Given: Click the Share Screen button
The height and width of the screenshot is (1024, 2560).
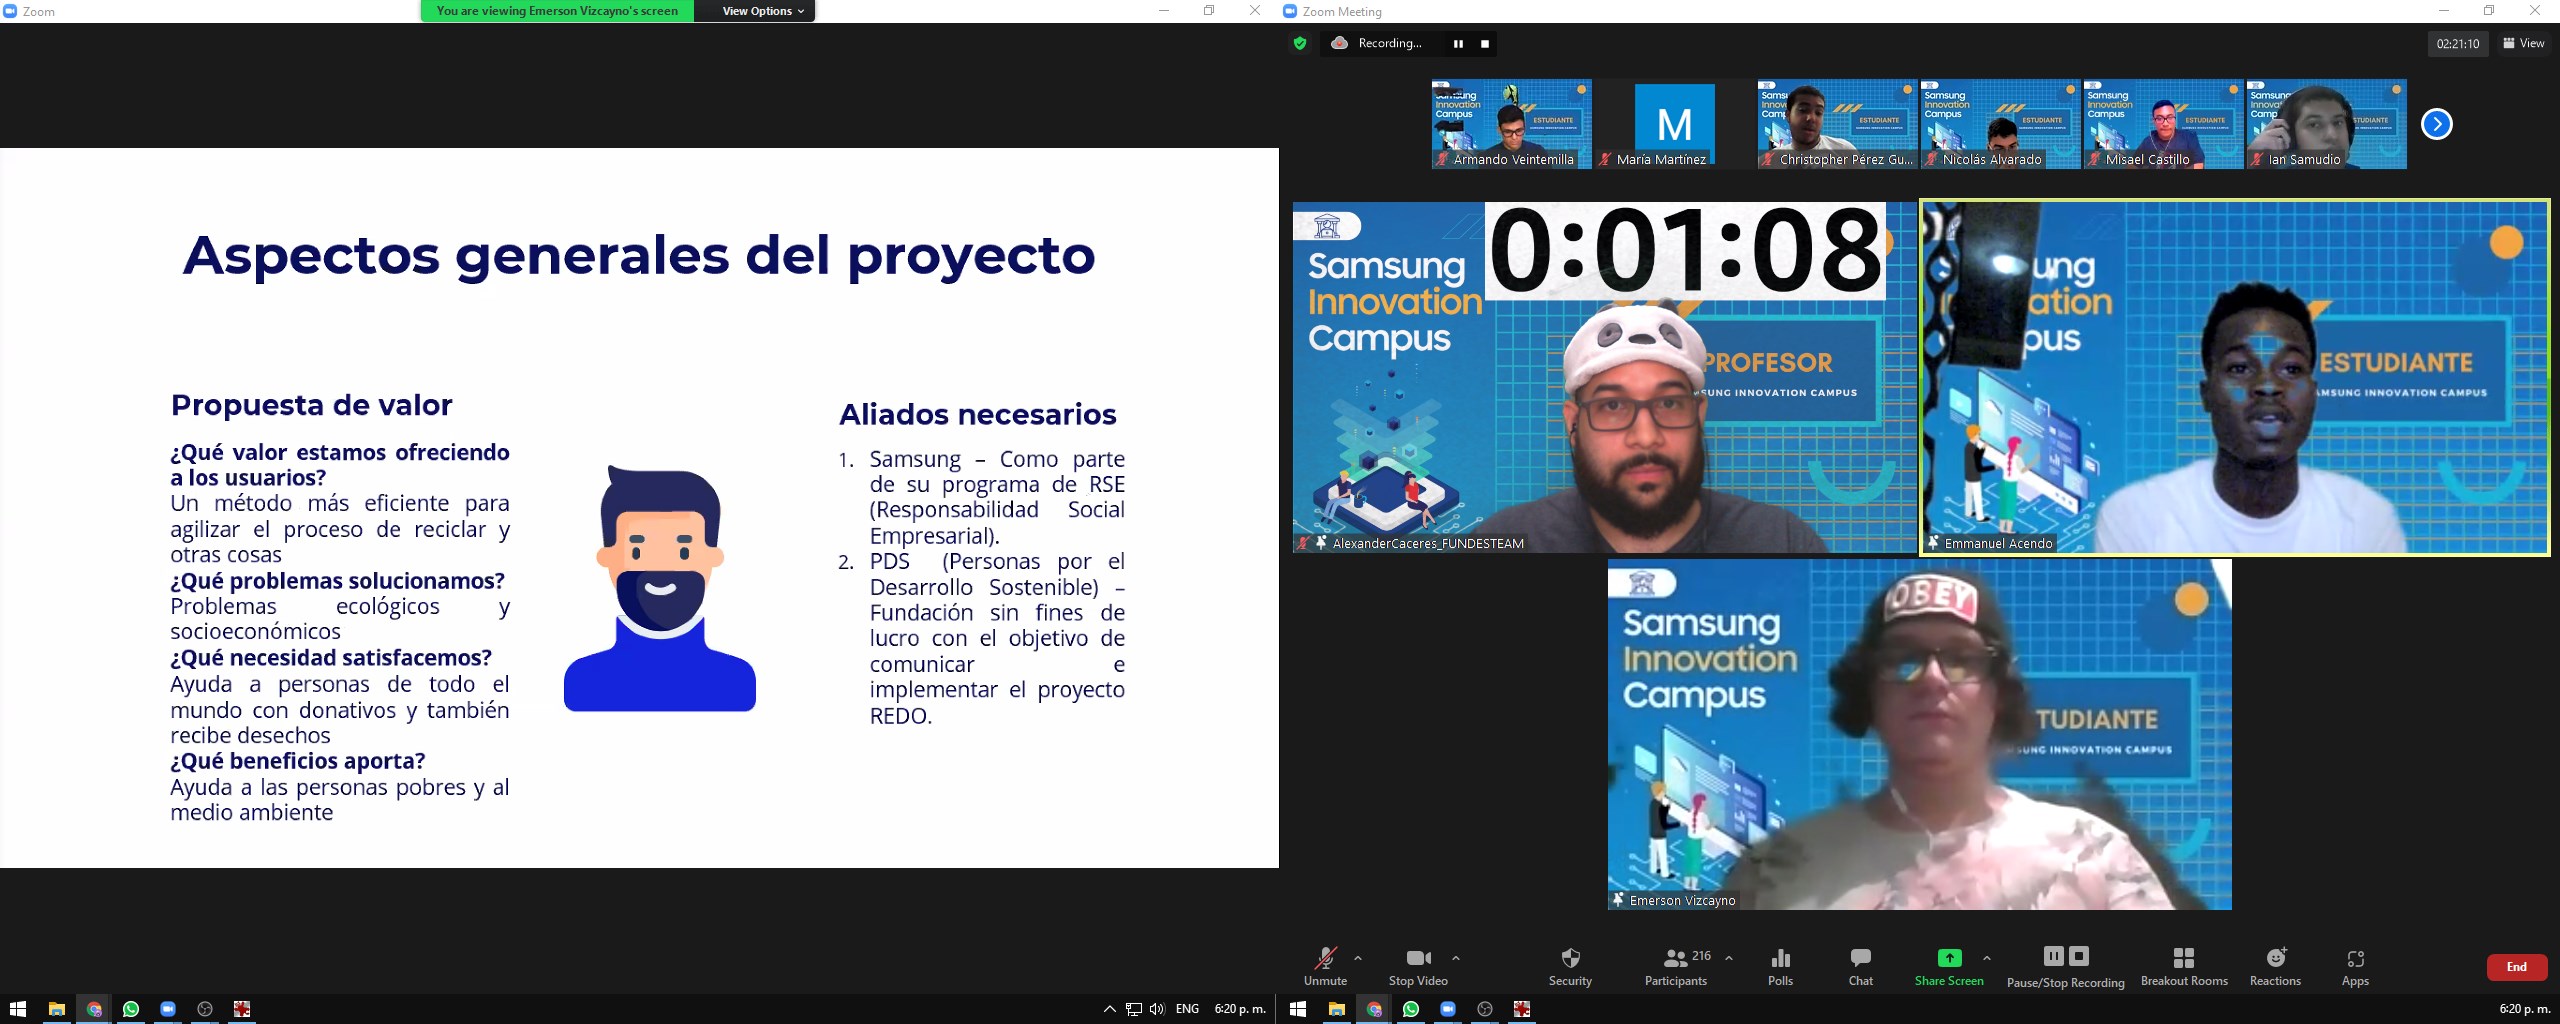Looking at the screenshot, I should 1949,959.
